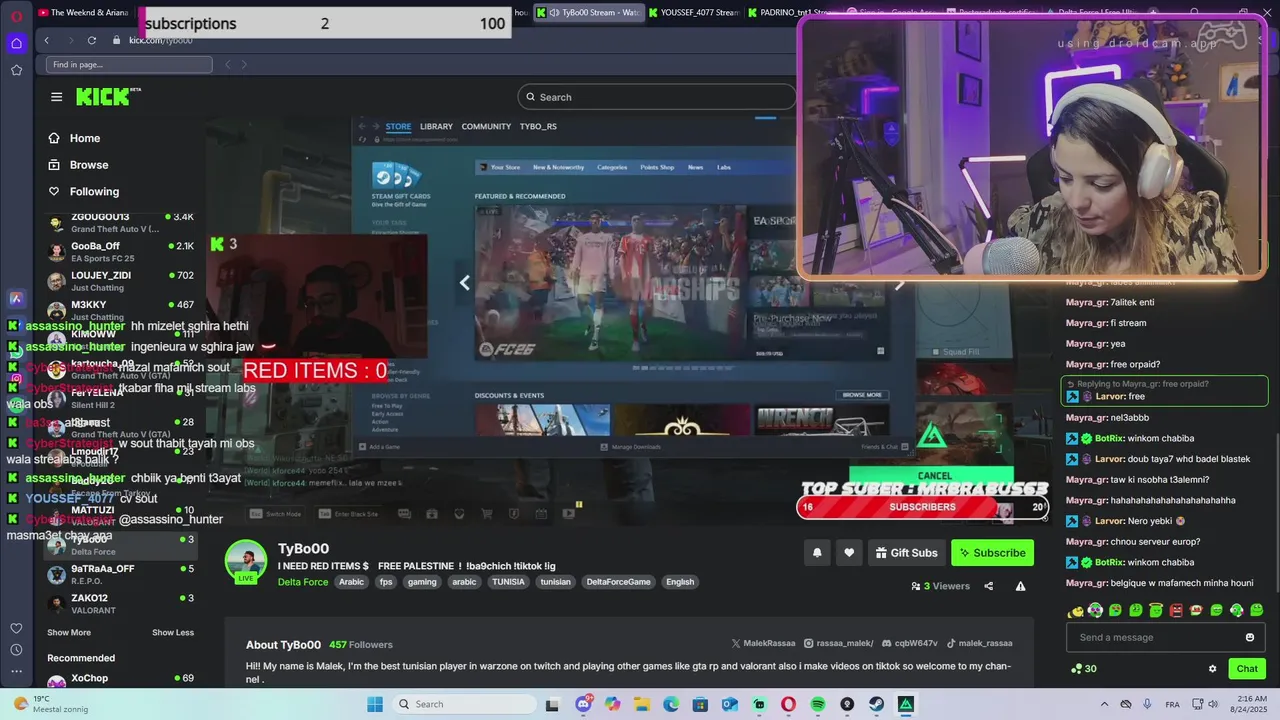Collapse followed channels with Show Less

pos(173,632)
